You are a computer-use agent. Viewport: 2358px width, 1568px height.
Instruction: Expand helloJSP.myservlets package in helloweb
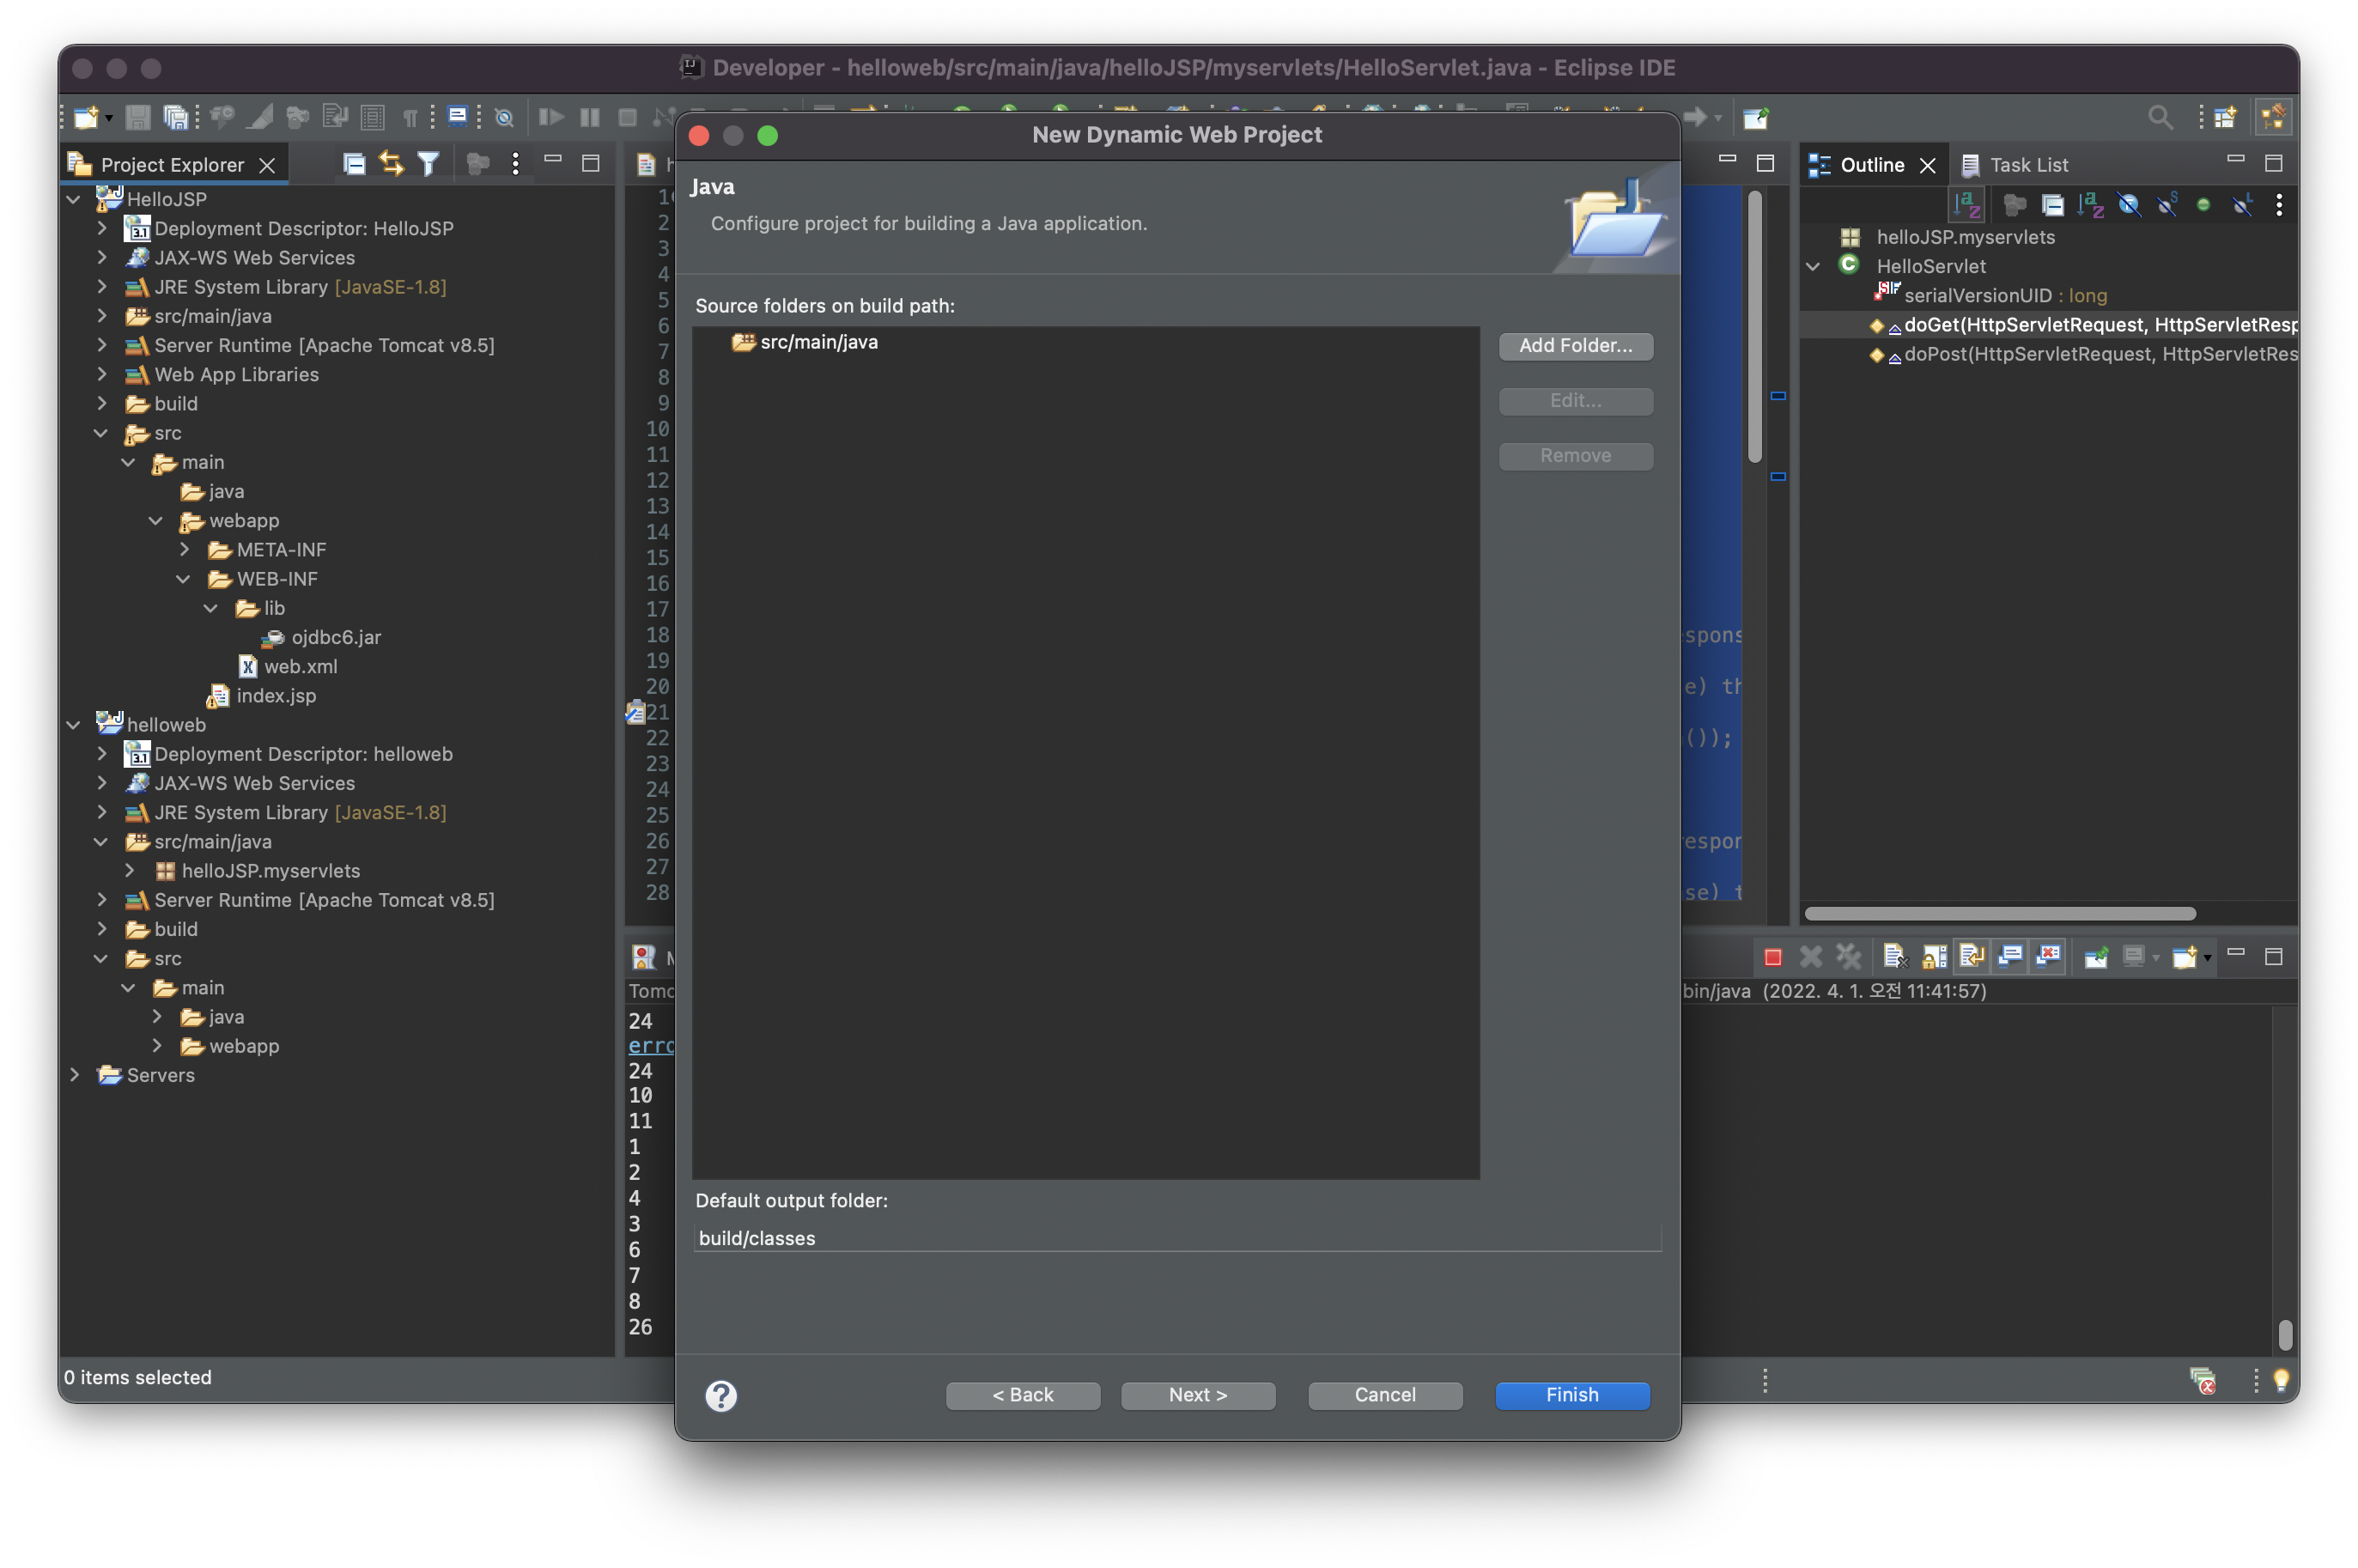click(x=129, y=871)
